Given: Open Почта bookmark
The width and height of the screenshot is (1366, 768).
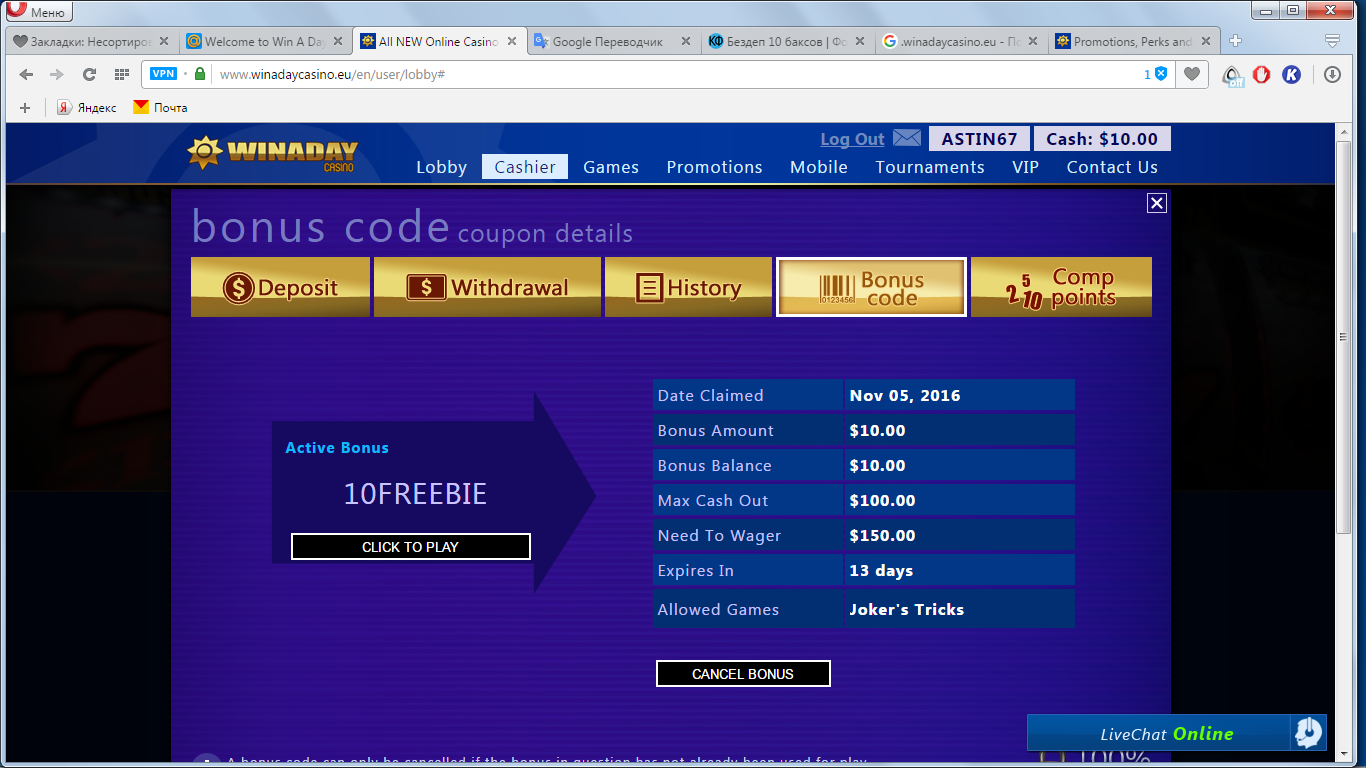Looking at the screenshot, I should pyautogui.click(x=160, y=108).
